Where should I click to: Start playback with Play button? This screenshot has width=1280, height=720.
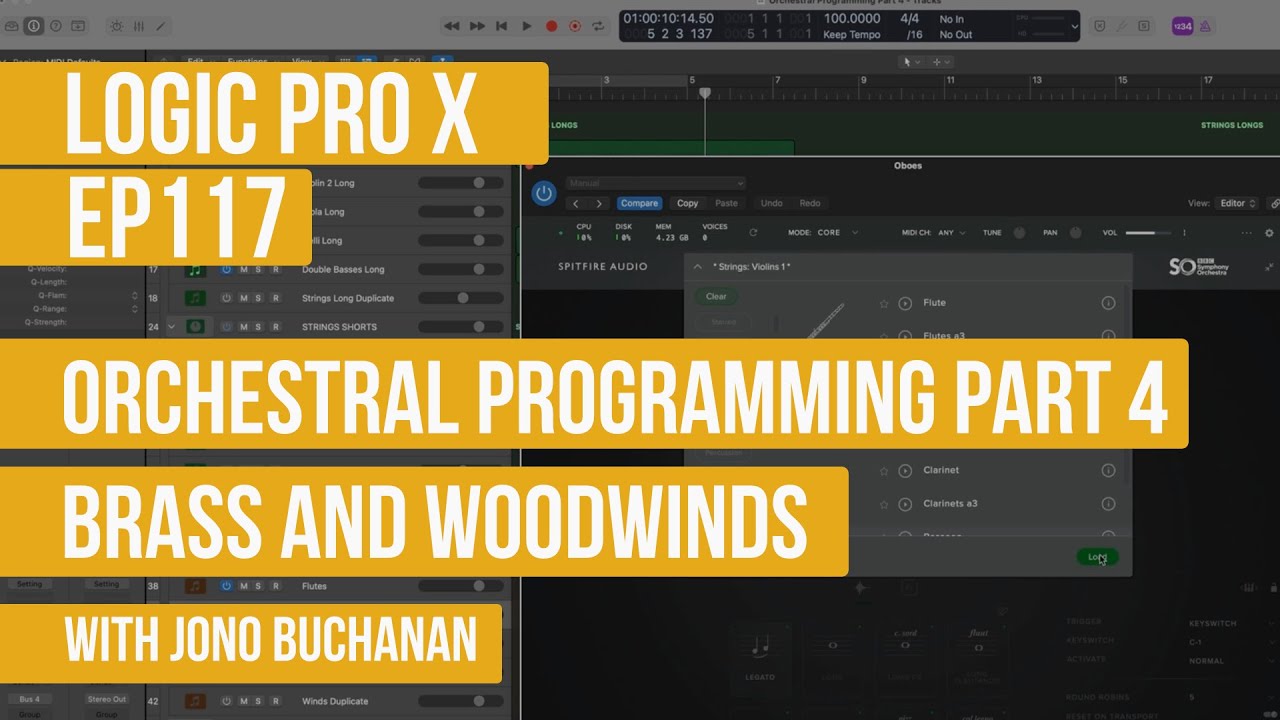click(x=526, y=26)
